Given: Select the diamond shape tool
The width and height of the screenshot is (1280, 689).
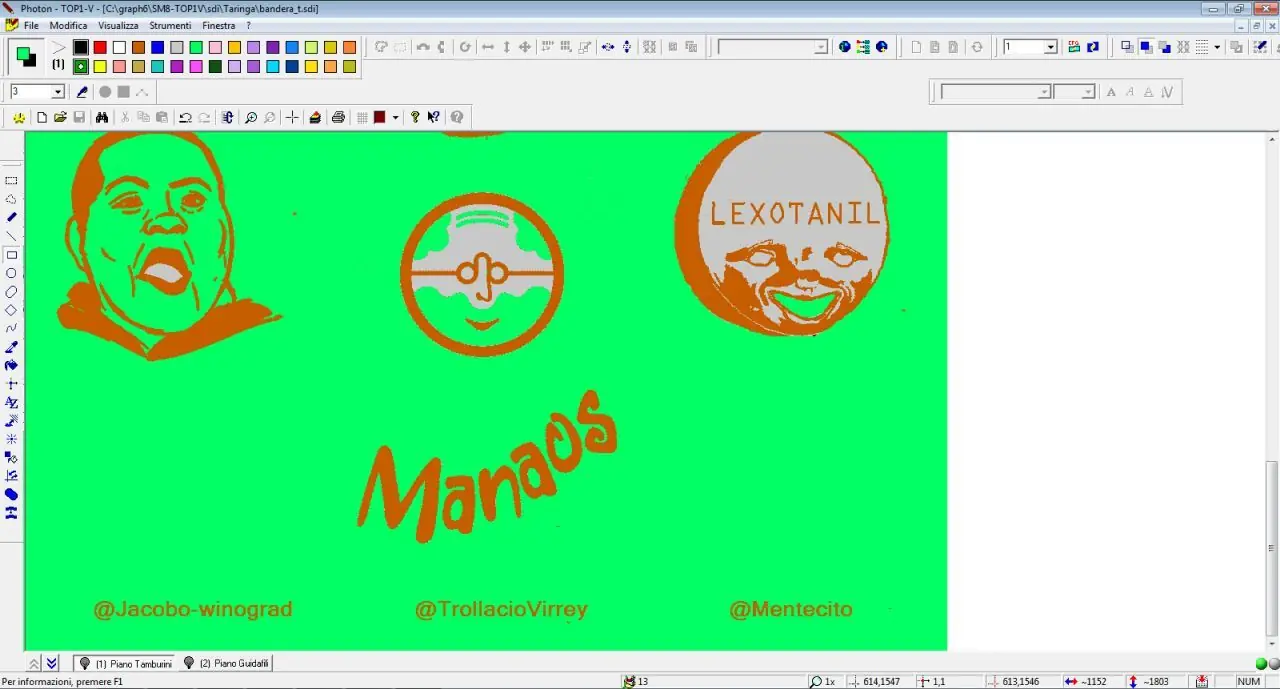Looking at the screenshot, I should pos(12,310).
